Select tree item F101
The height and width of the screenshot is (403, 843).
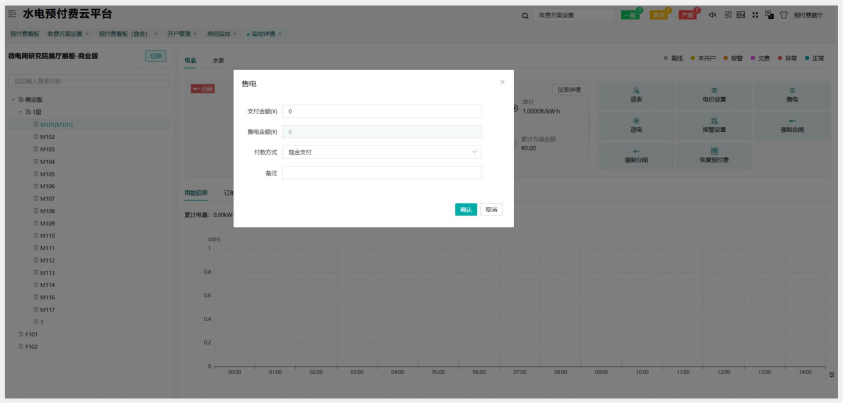32,334
